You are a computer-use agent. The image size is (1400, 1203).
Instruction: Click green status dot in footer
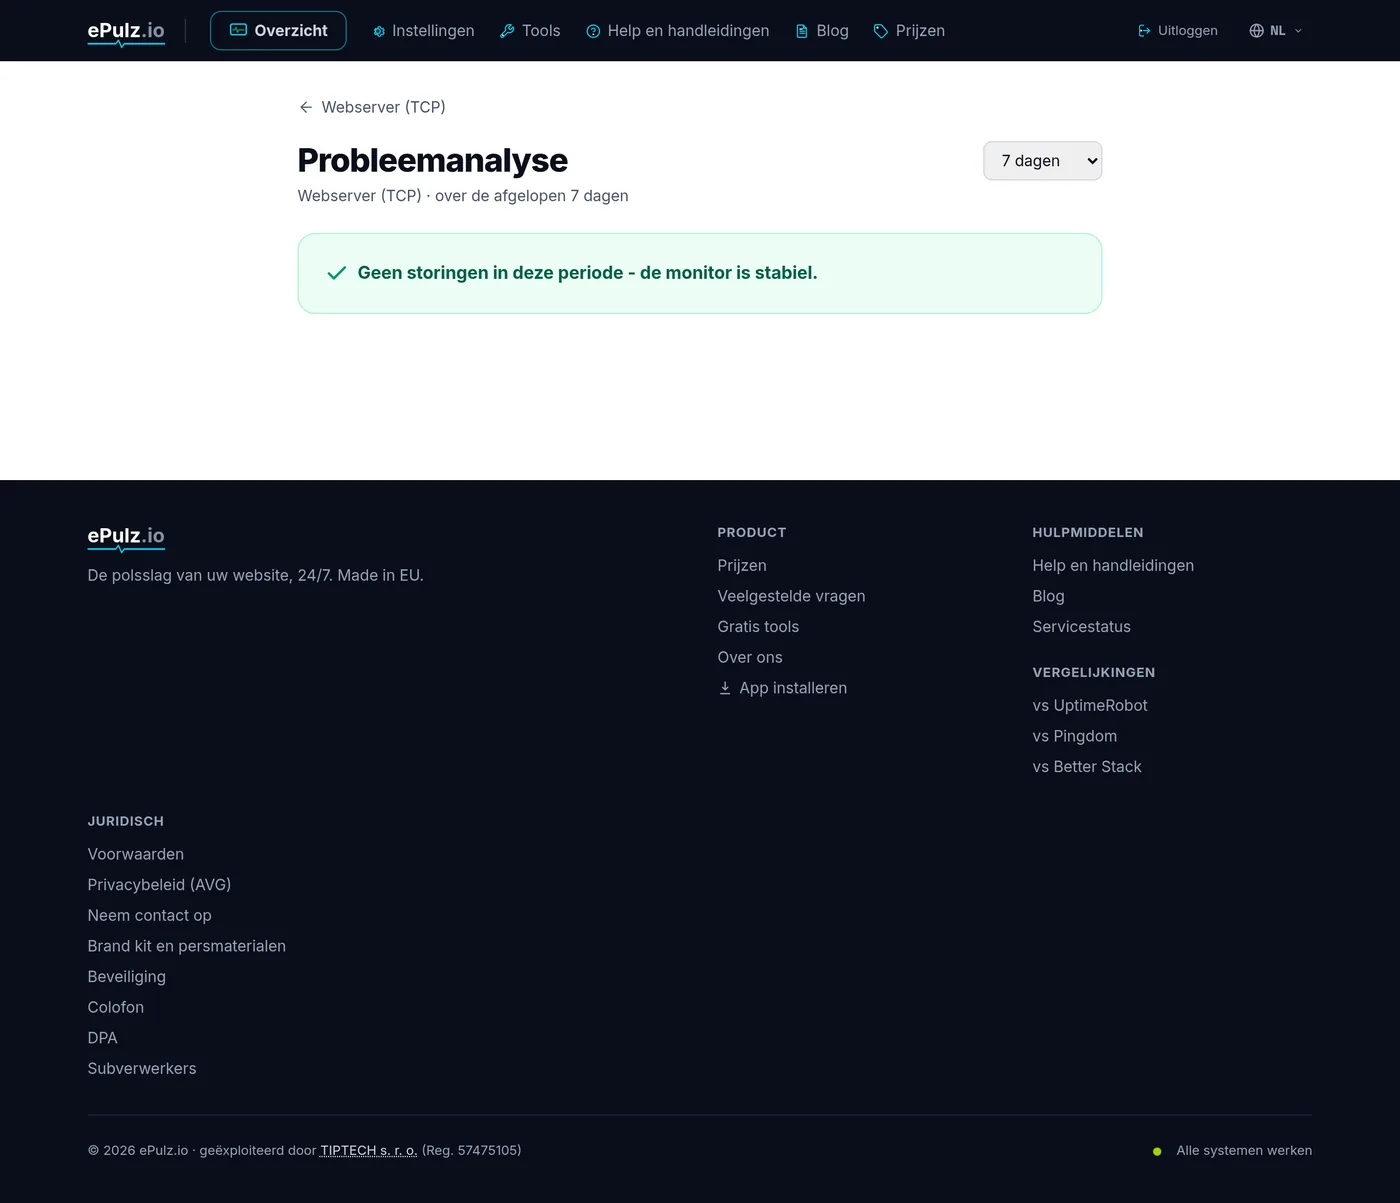point(1157,1151)
